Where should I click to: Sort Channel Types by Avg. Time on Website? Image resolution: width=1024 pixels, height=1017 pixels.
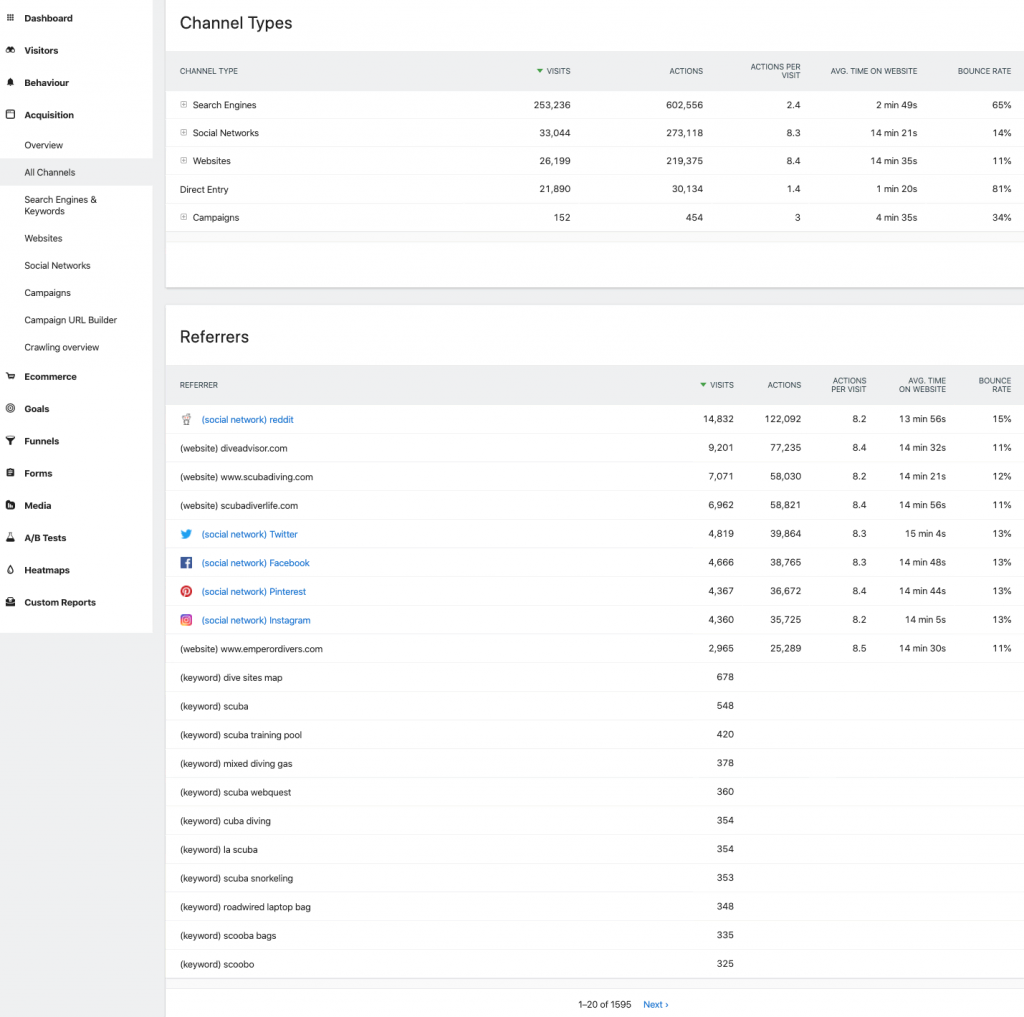[x=874, y=71]
